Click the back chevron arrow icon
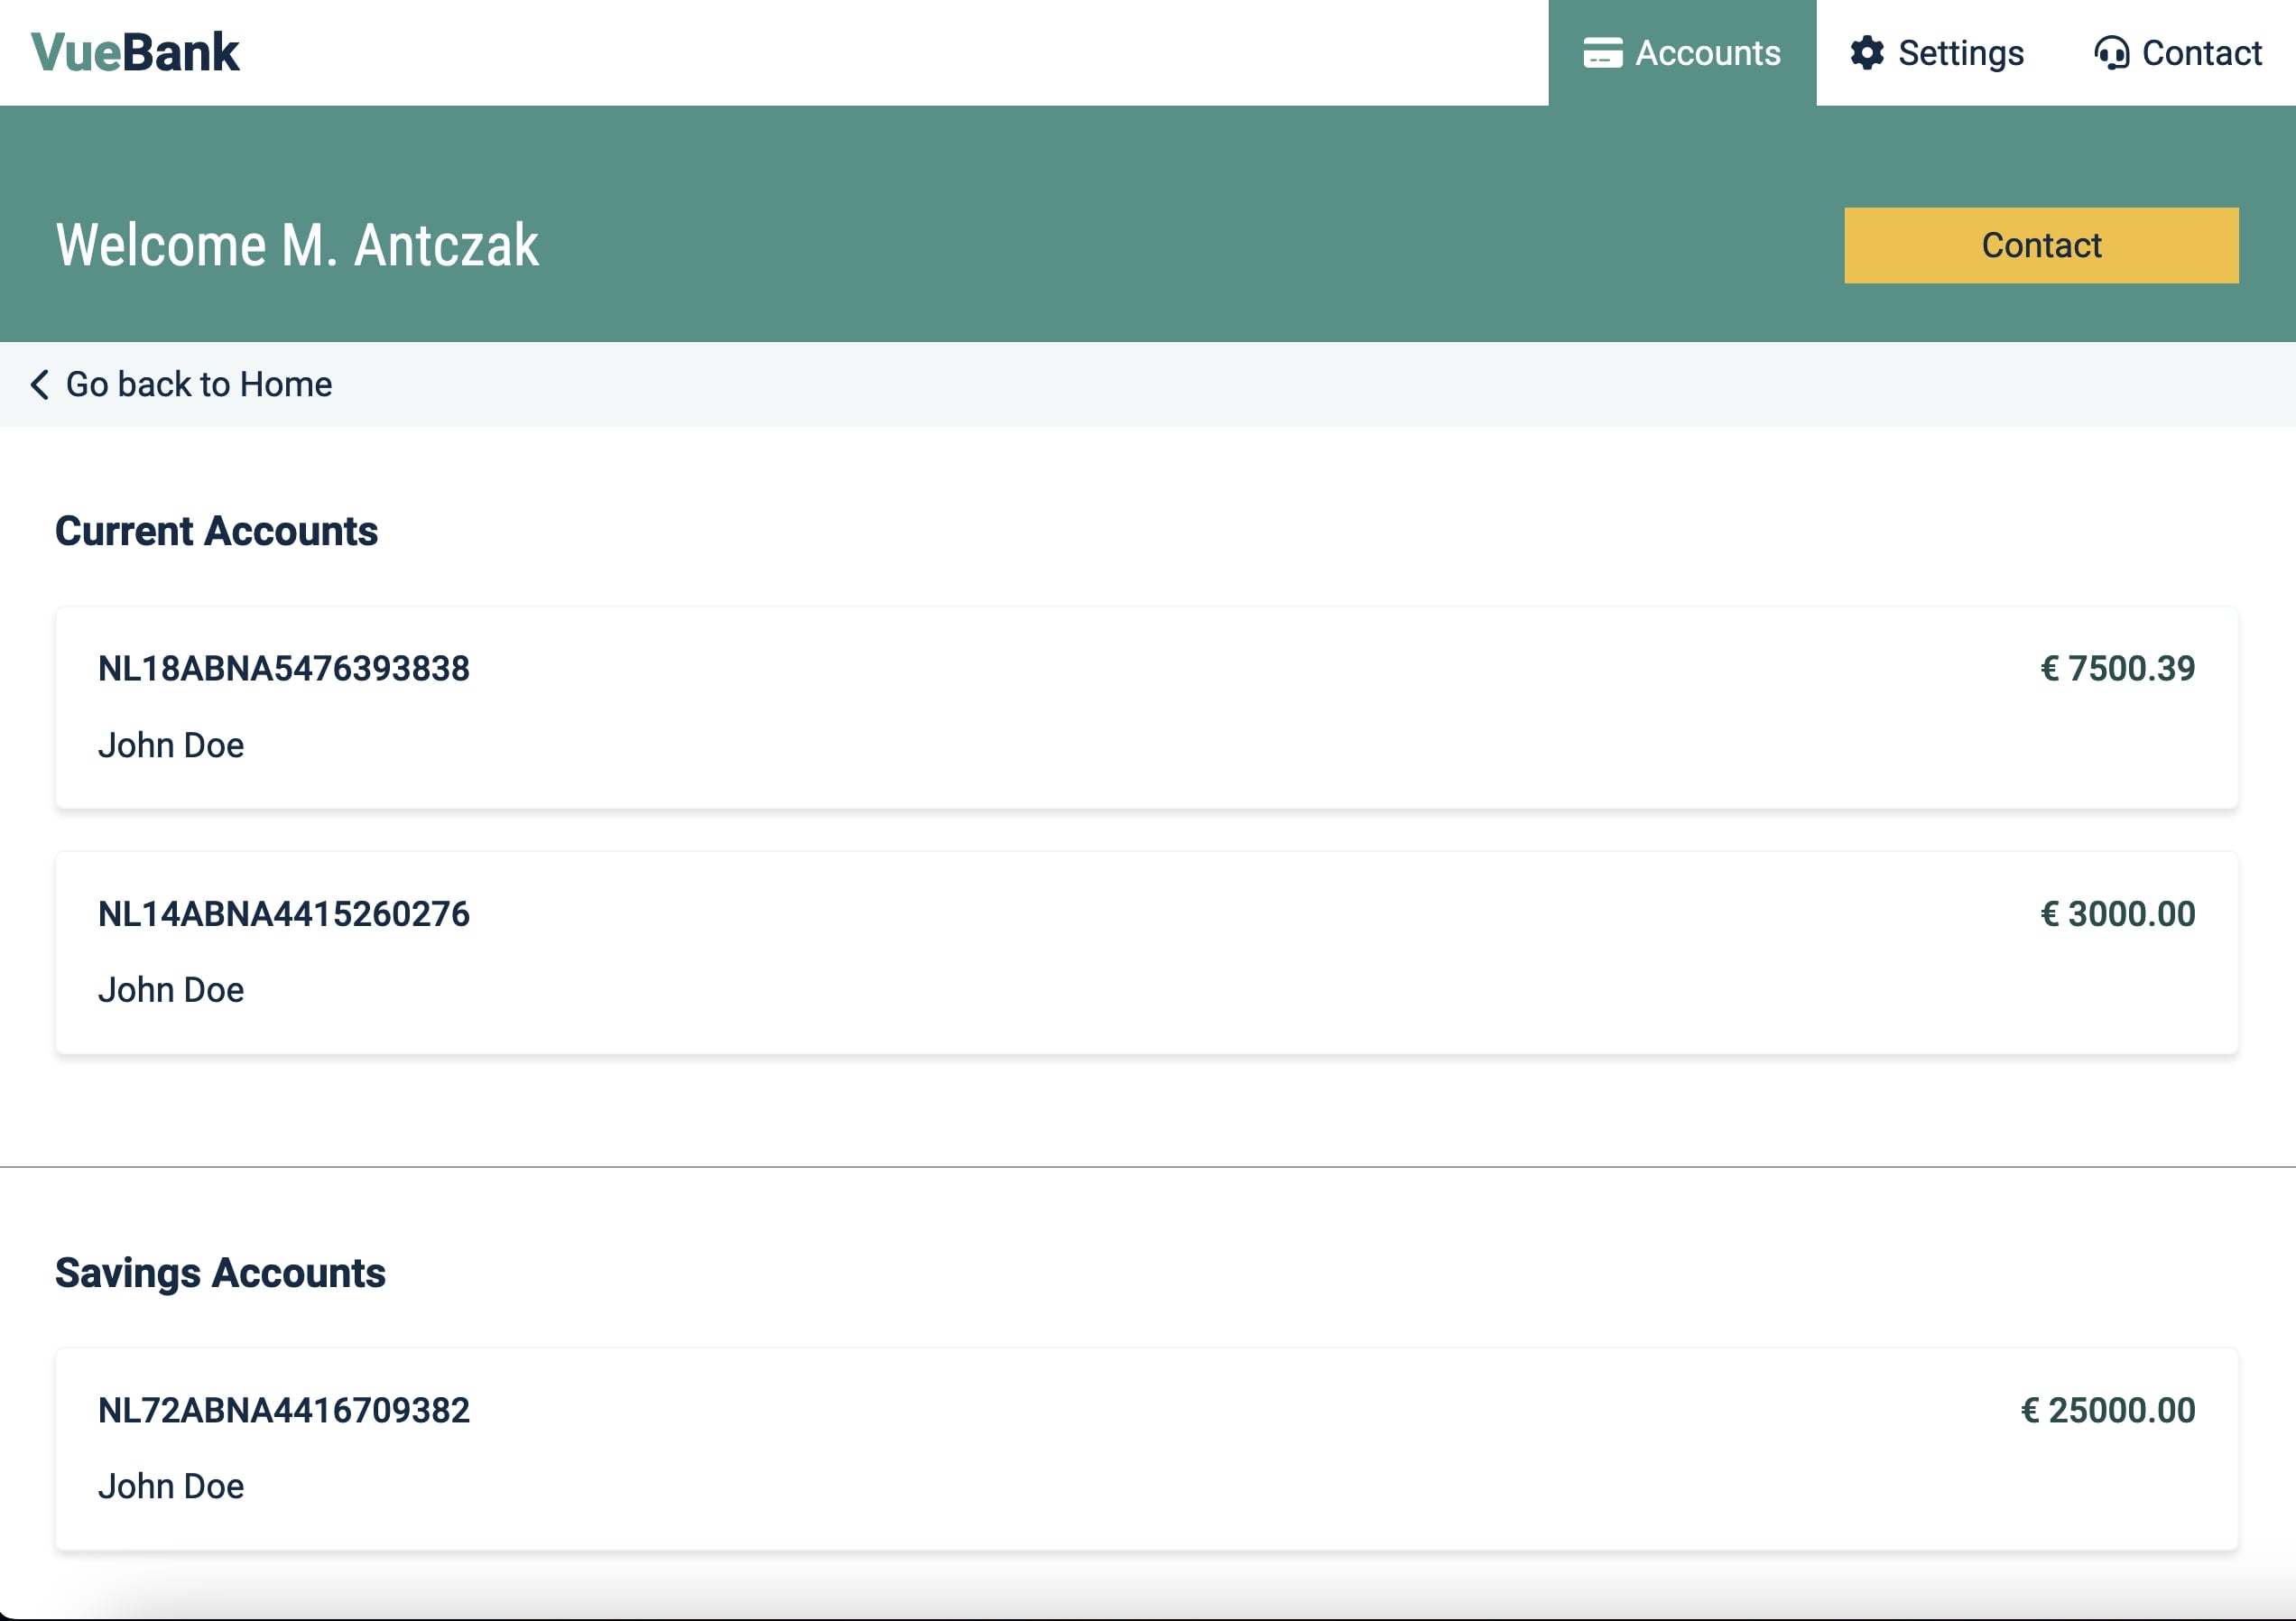This screenshot has height=1621, width=2296. pyautogui.click(x=40, y=384)
